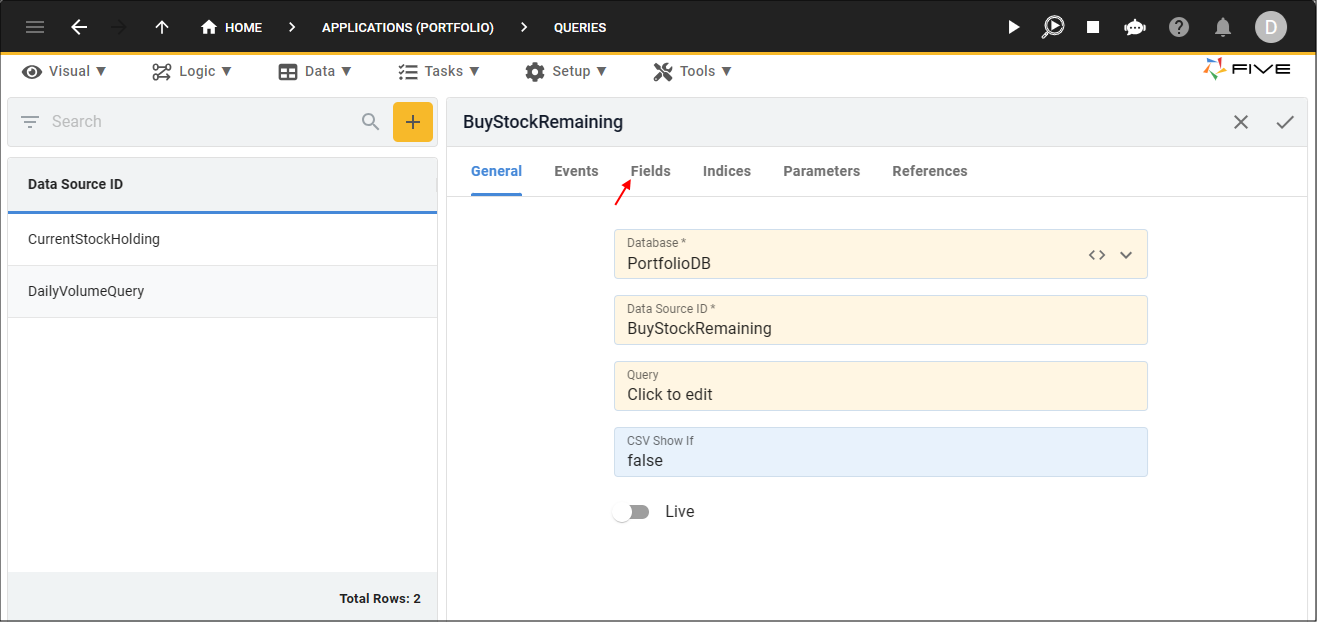Open the Data menu
Screen dimensions: 1317x622
coord(315,71)
